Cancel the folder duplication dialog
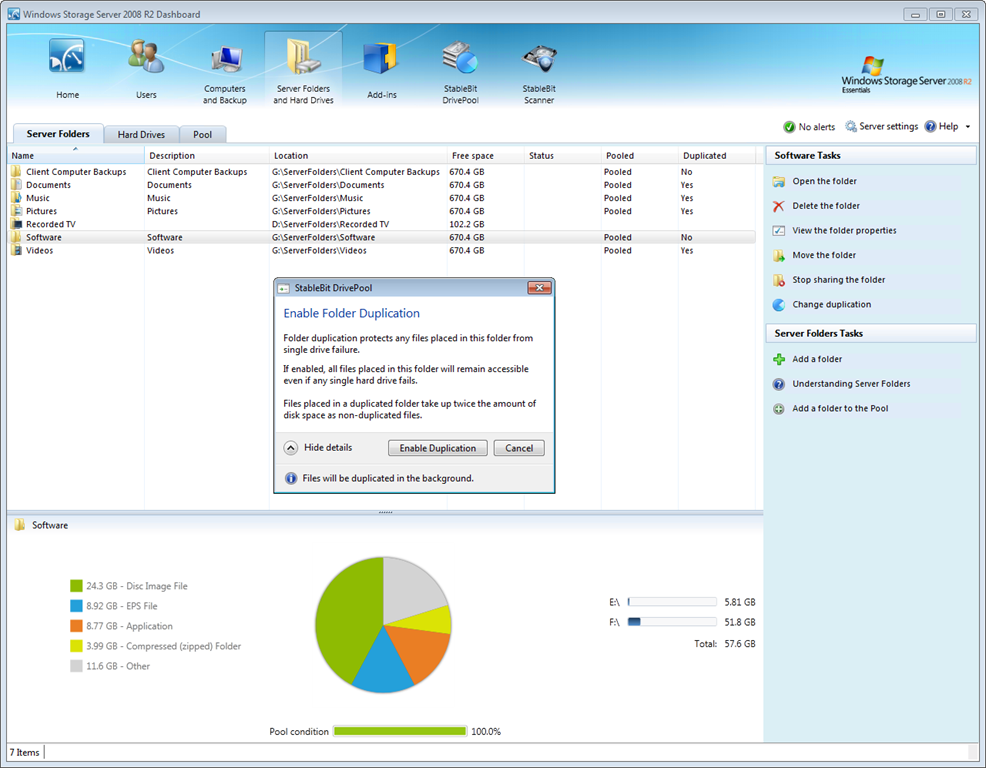986x768 pixels. point(519,448)
